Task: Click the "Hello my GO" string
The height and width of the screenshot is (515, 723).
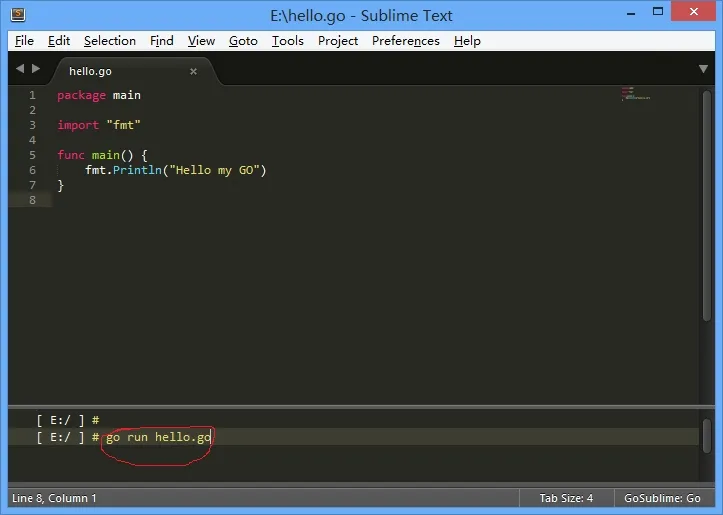Action: pos(214,170)
